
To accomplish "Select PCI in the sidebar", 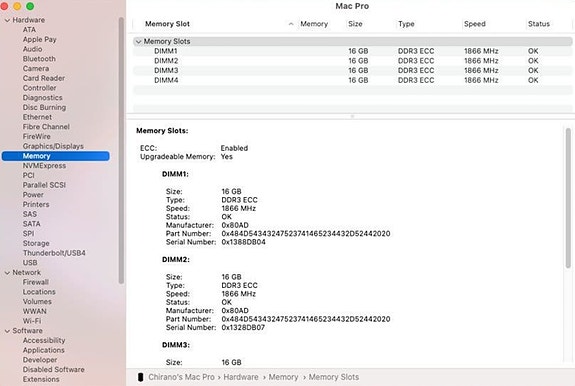I will point(29,175).
